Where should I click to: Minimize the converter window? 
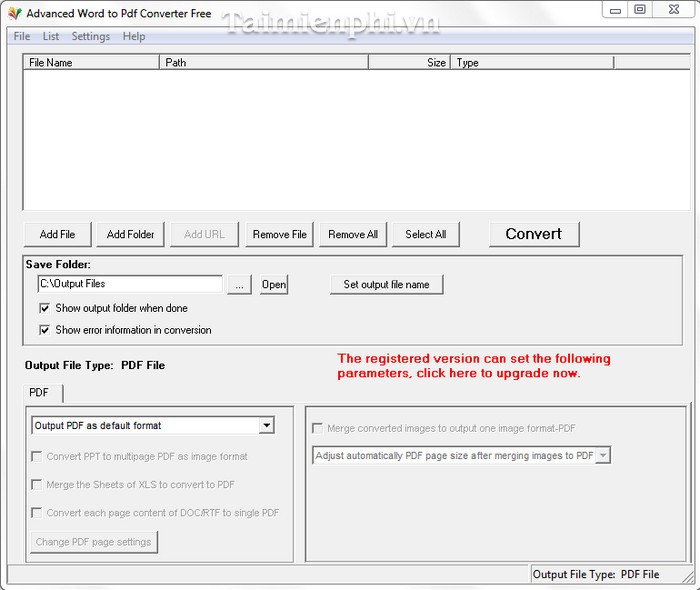pyautogui.click(x=615, y=10)
